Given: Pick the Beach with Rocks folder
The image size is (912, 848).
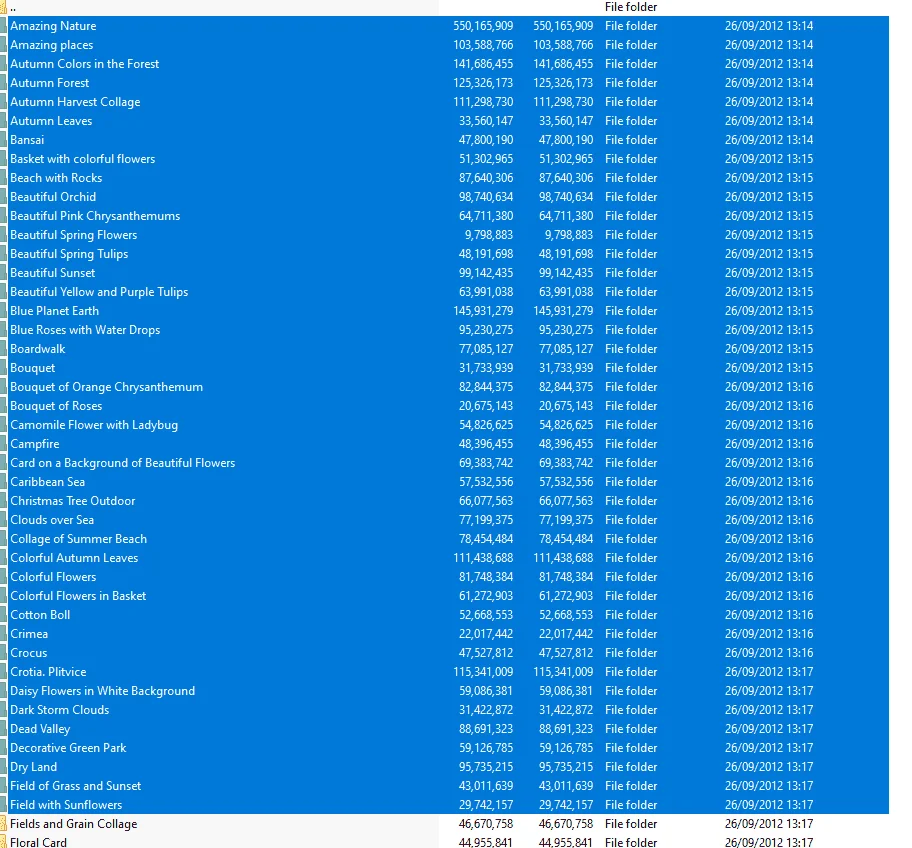Looking at the screenshot, I should [x=56, y=178].
